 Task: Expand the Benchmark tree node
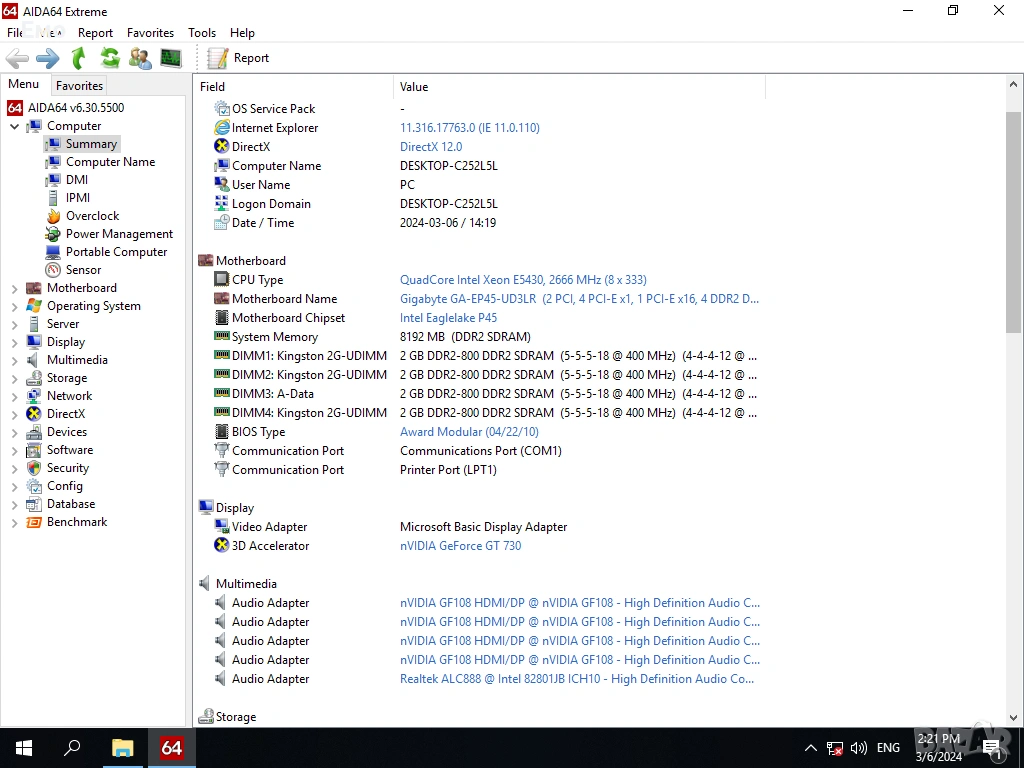14,523
